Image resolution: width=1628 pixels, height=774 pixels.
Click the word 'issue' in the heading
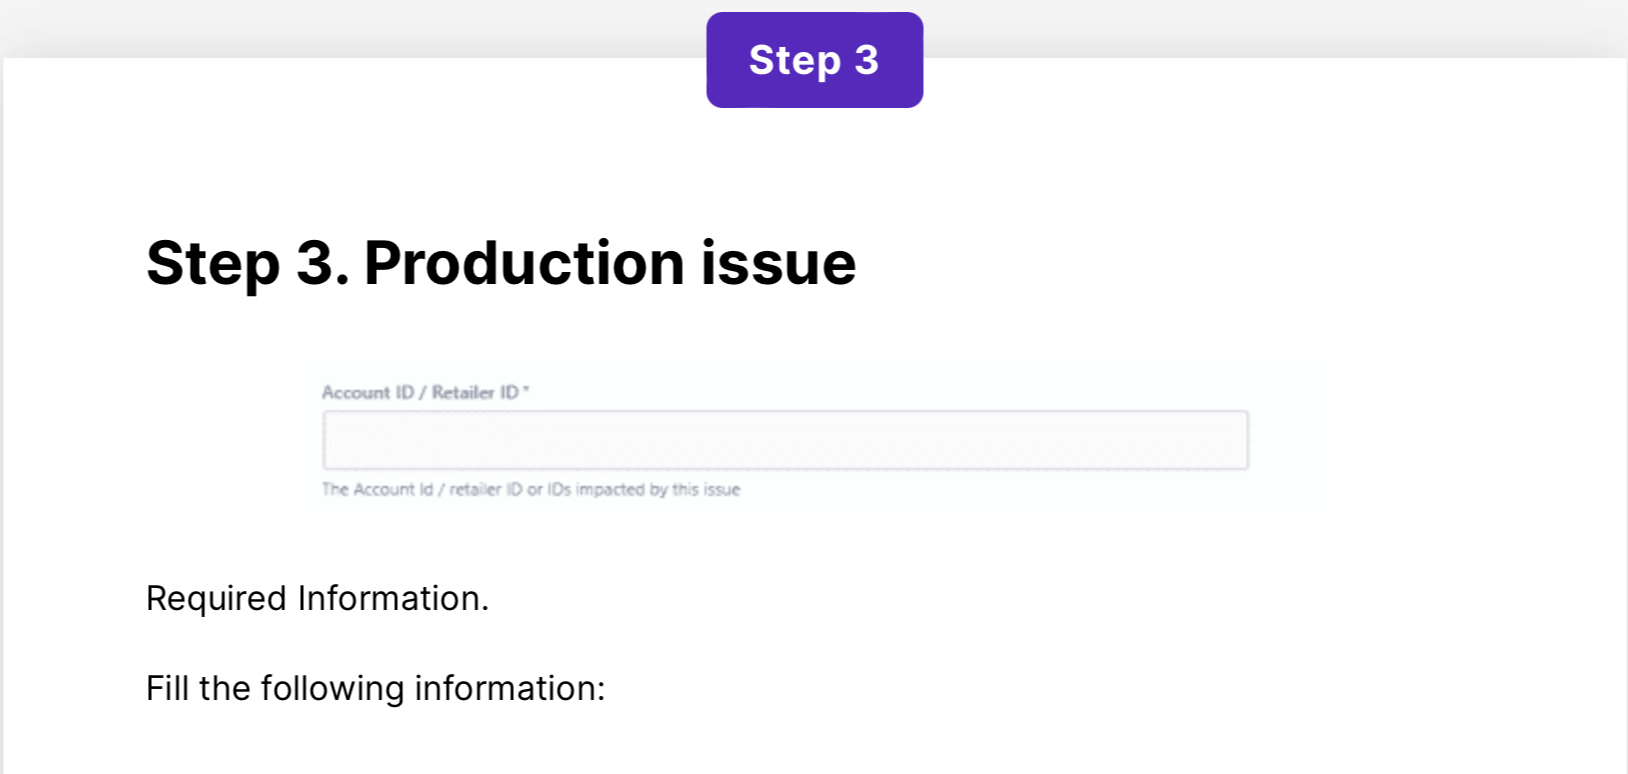pos(778,264)
